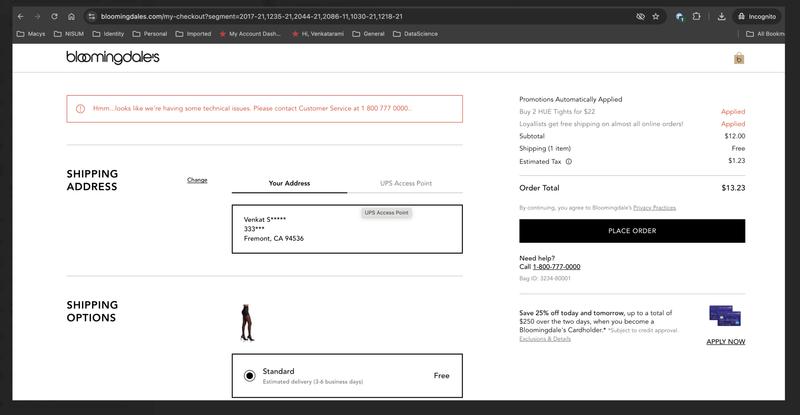Open the Privacy Practices link
800x415 pixels.
(x=654, y=208)
